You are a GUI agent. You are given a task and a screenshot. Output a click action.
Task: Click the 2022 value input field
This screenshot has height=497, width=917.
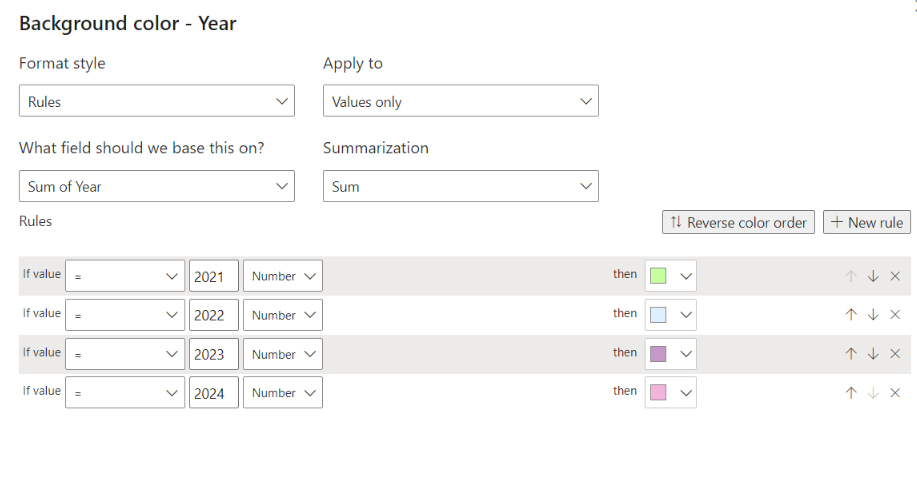[x=213, y=315]
